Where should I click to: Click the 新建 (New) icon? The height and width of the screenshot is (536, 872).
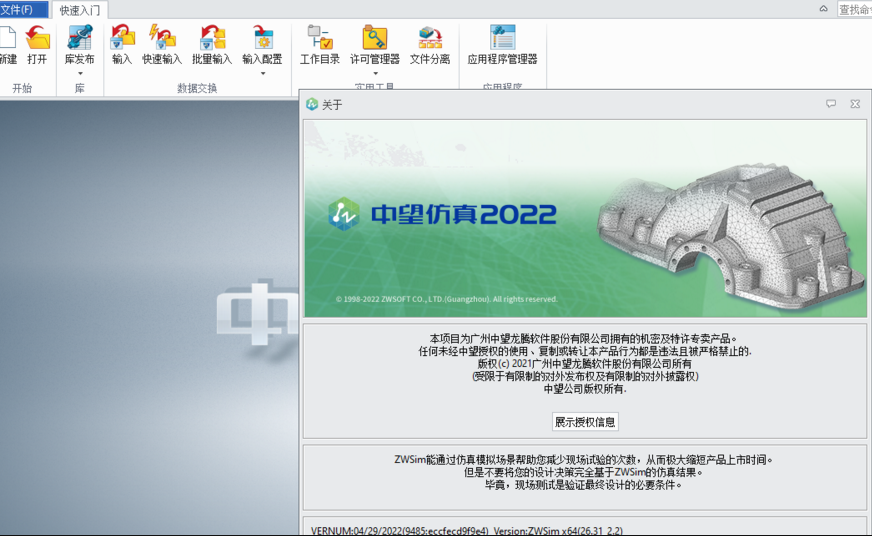(8, 38)
